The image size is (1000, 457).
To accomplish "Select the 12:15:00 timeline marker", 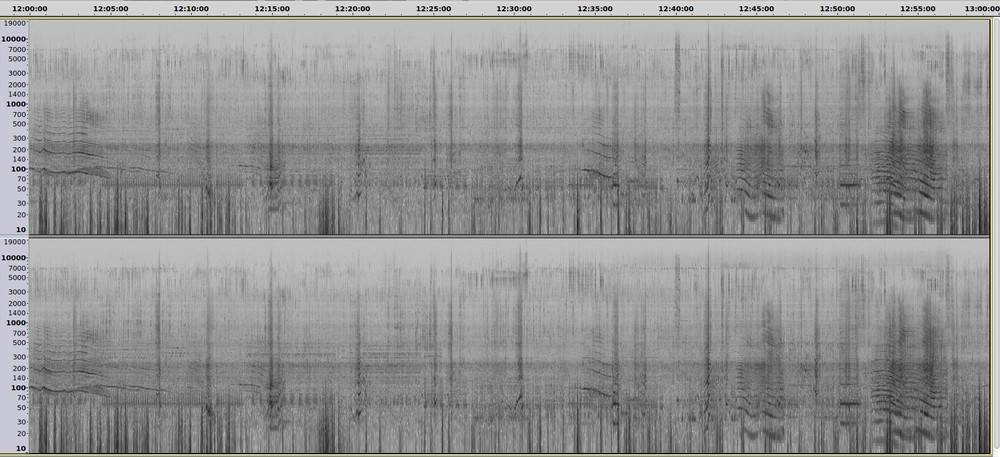I will pyautogui.click(x=272, y=8).
